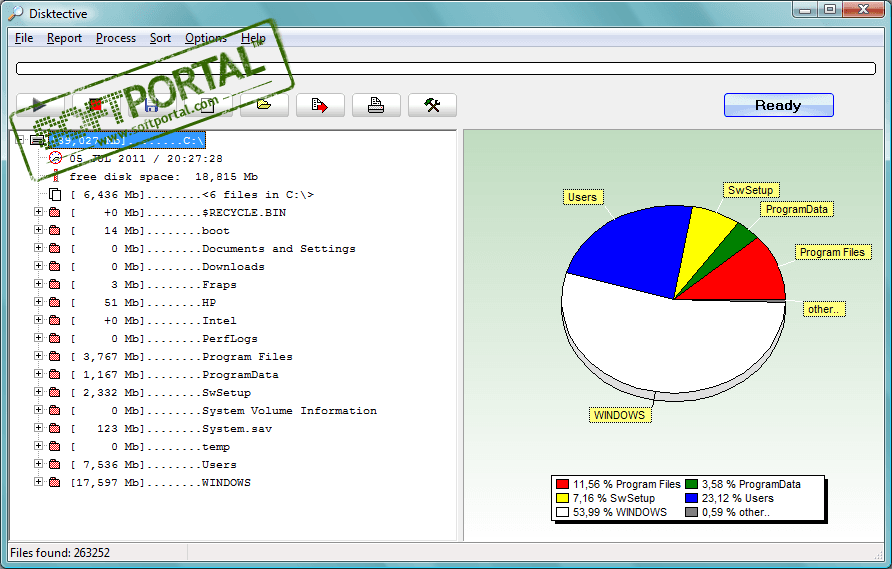Click the printer toolbar icon
892x569 pixels.
point(375,105)
